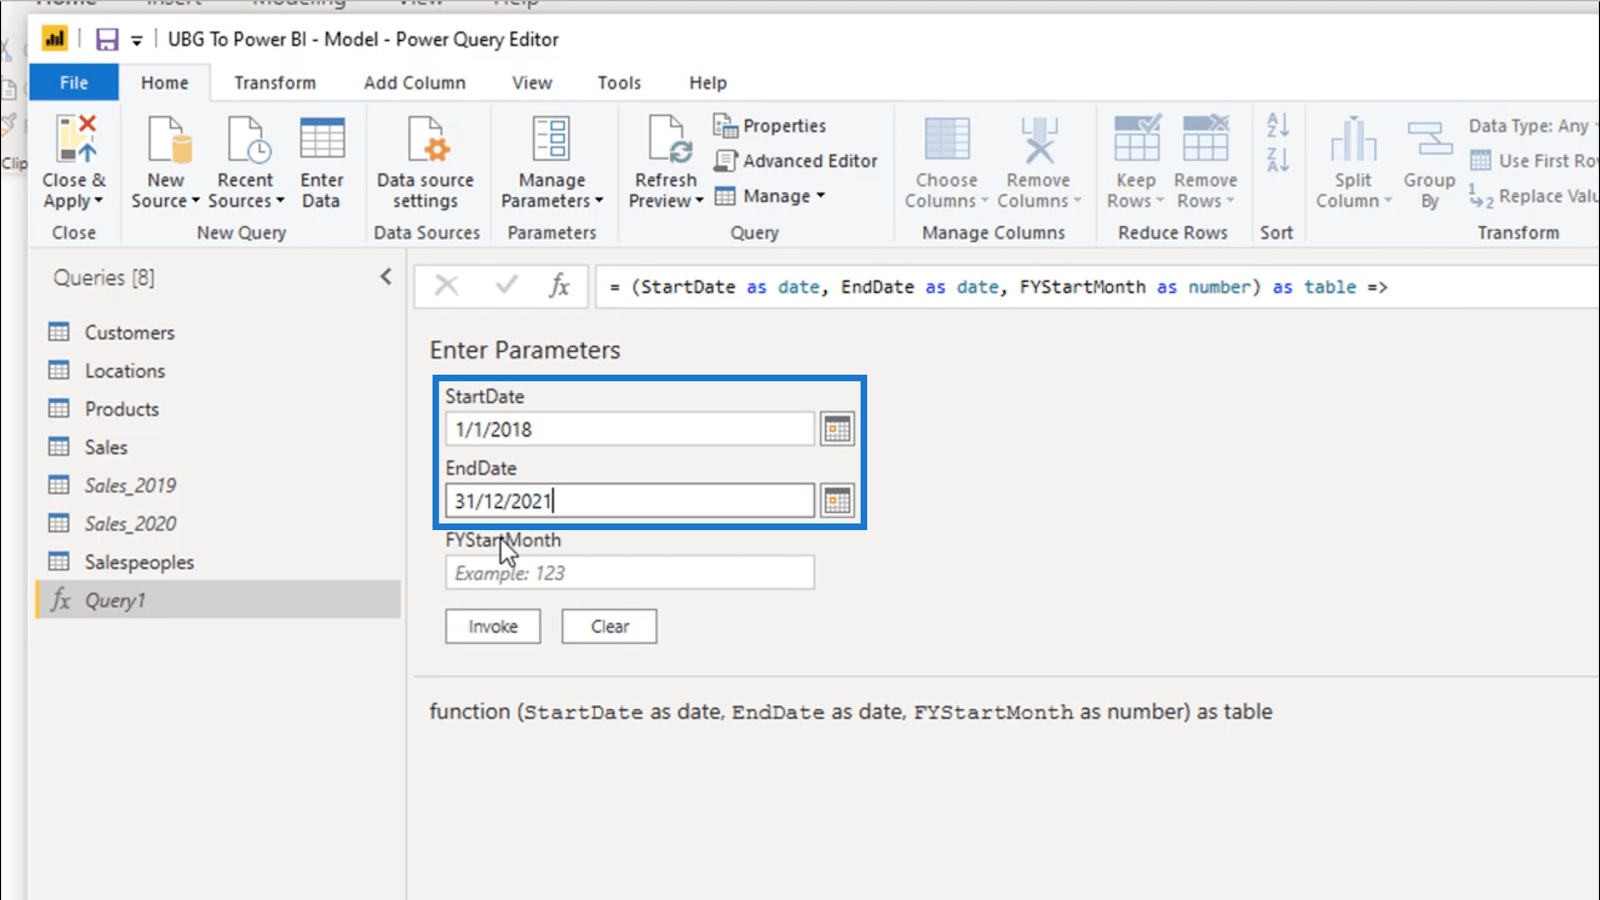Open the Advanced Editor
The height and width of the screenshot is (900, 1600).
click(795, 160)
